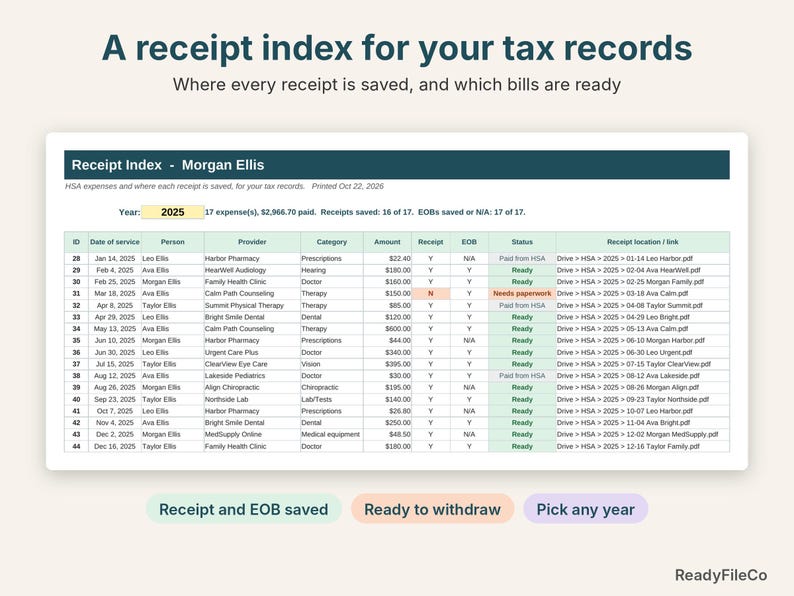
Task: Click 'HearWell Audiology' provider cell
Action: [x=252, y=270]
